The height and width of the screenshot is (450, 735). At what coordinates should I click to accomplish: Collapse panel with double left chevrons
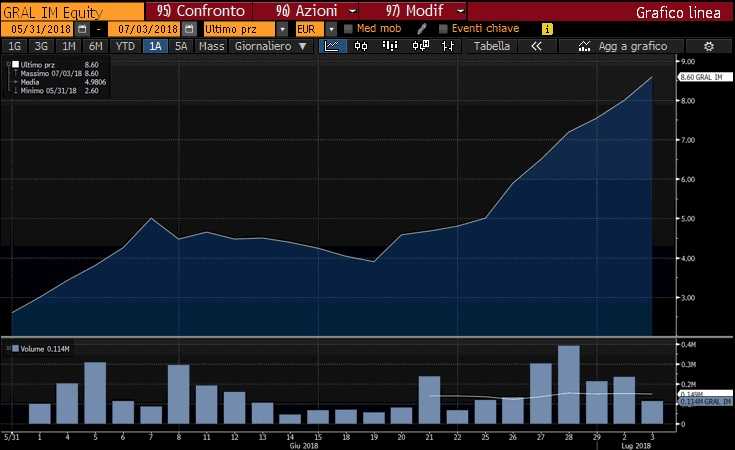coord(536,46)
